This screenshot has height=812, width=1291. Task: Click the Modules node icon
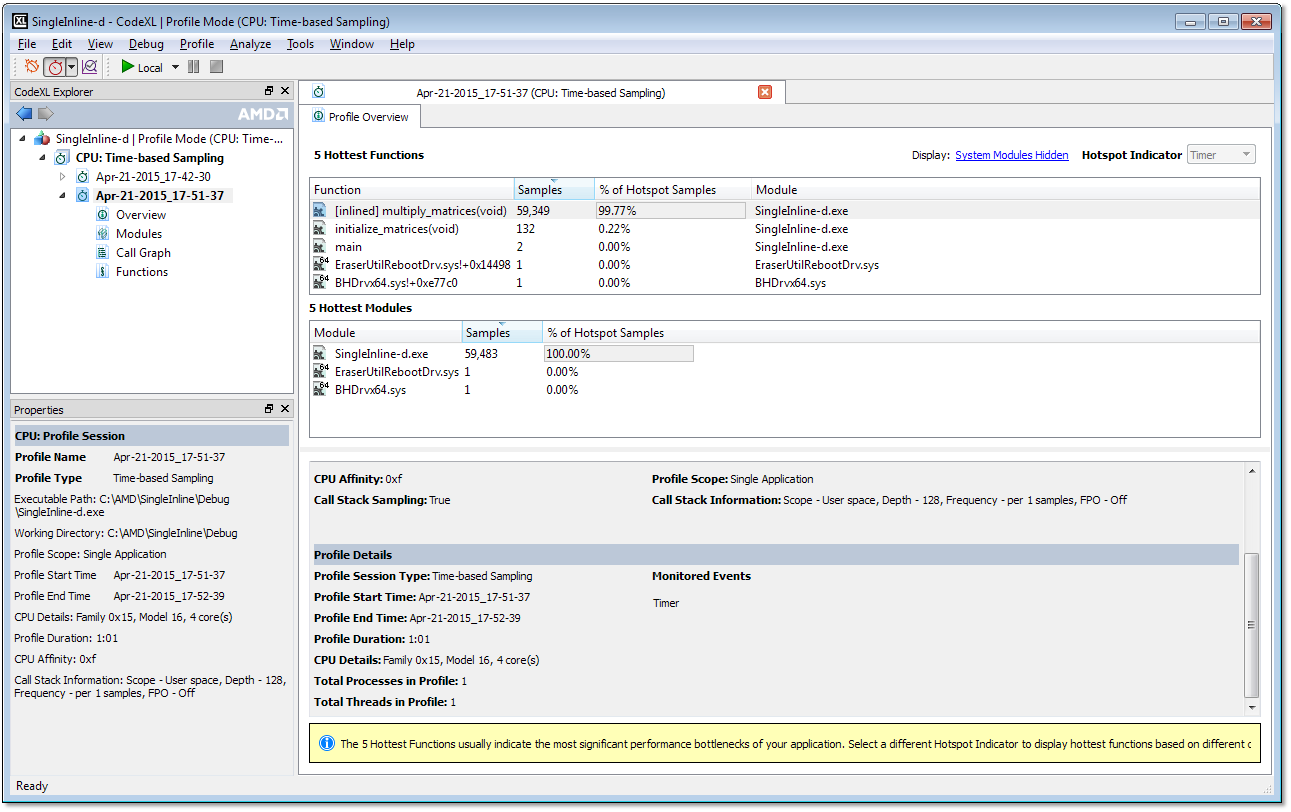tap(102, 234)
